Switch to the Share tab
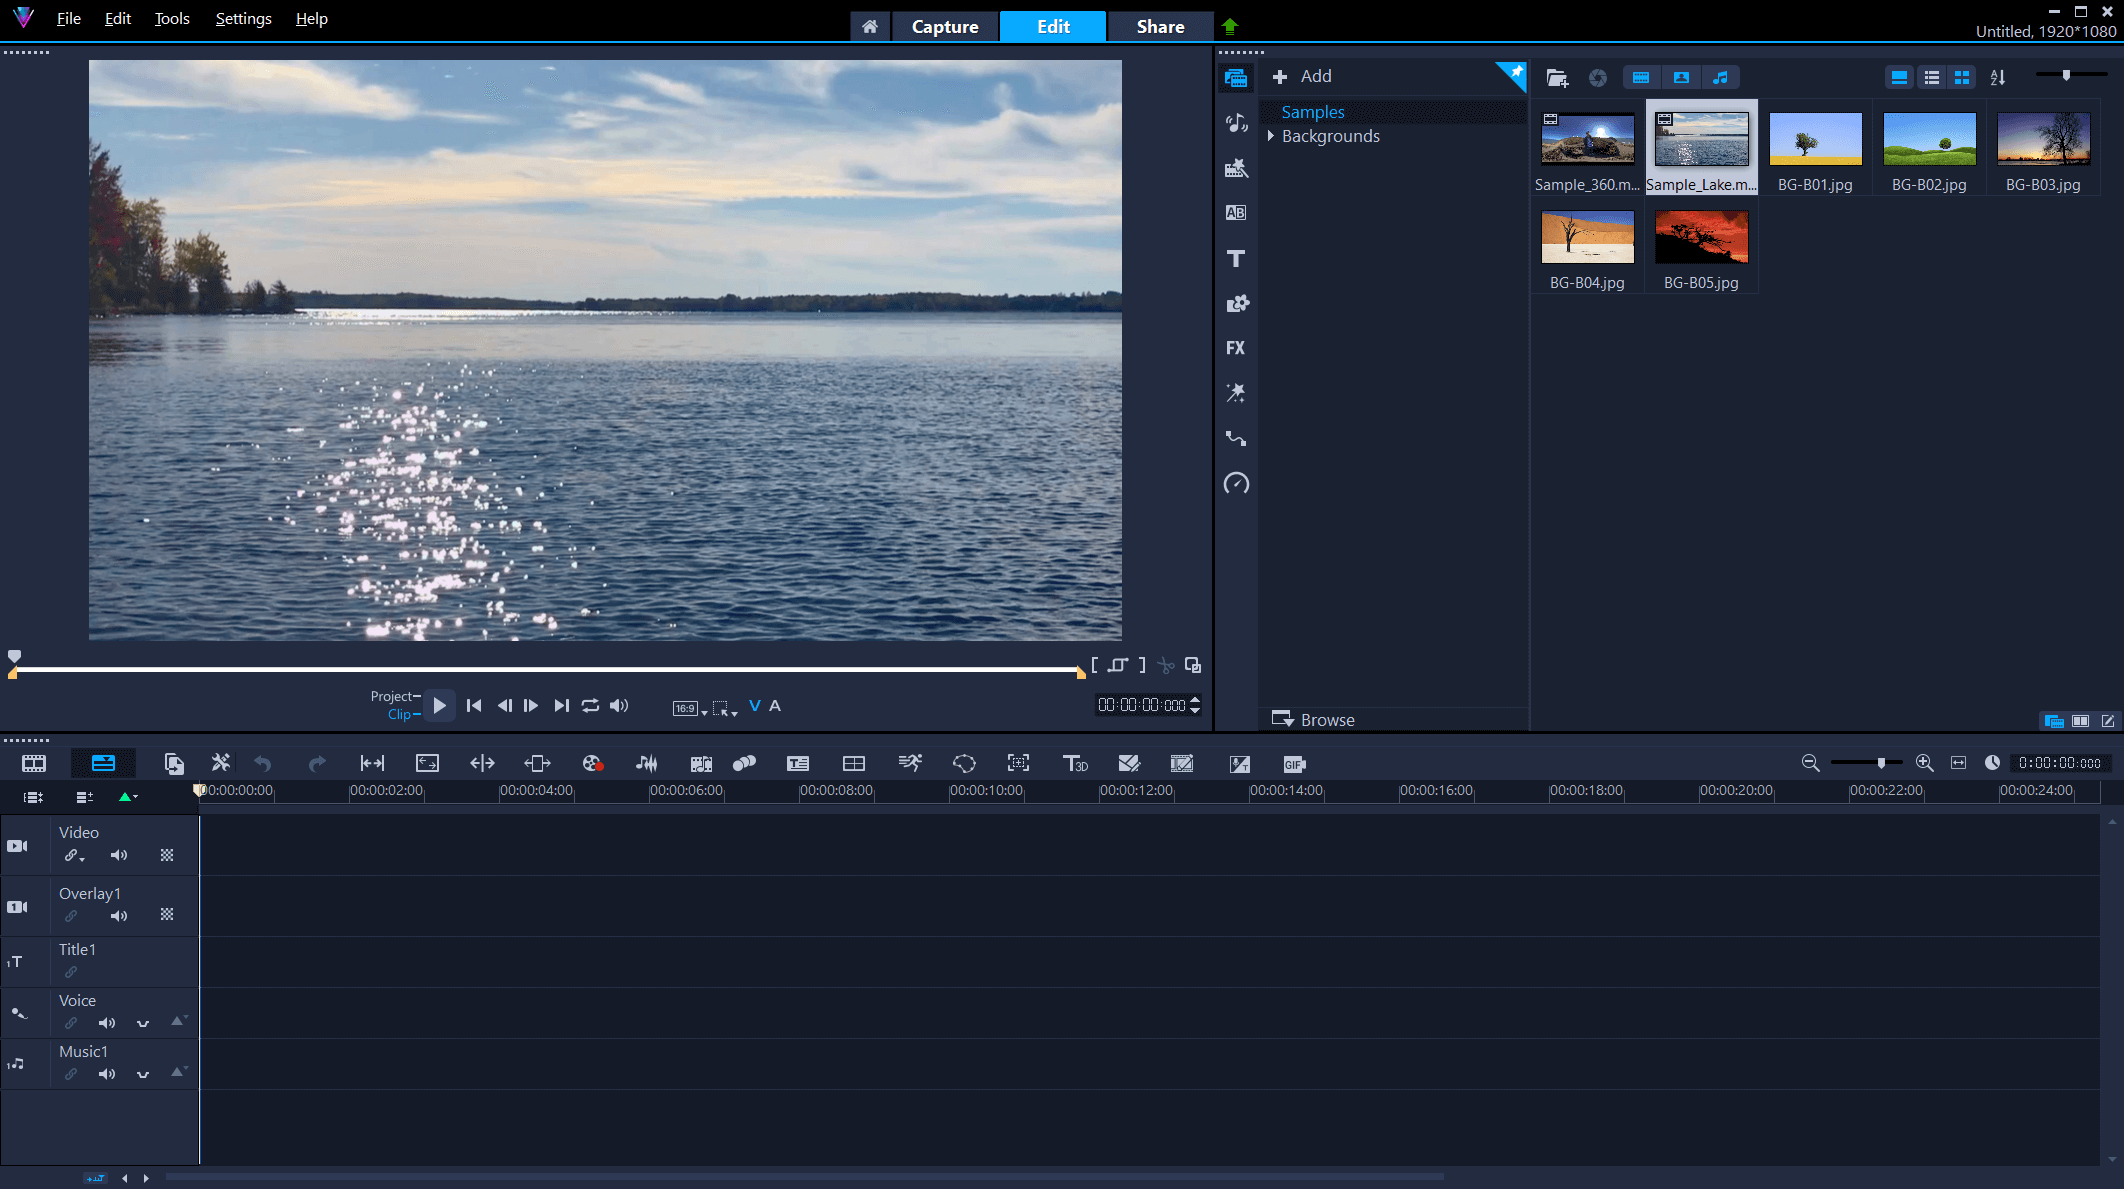2124x1189 pixels. pos(1160,26)
